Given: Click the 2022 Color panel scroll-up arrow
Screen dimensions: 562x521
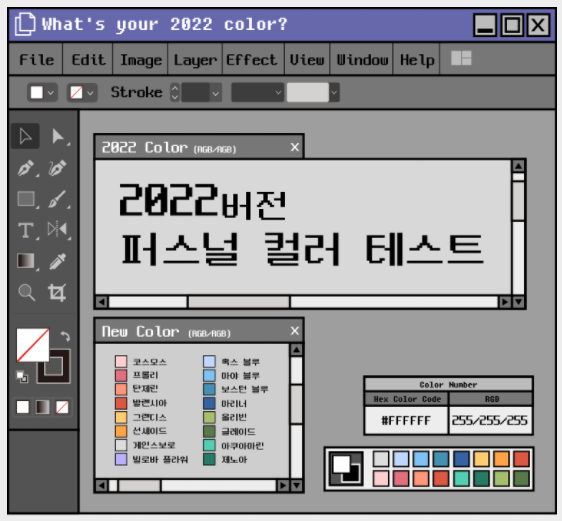Looking at the screenshot, I should (x=518, y=166).
